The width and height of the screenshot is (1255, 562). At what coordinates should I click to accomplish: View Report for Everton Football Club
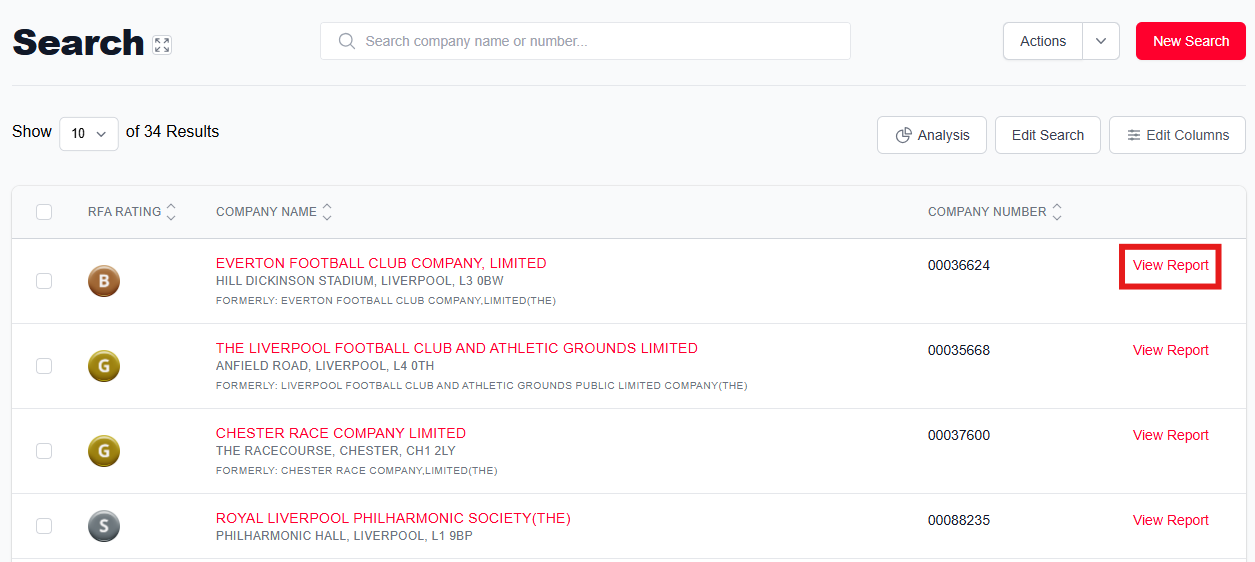(x=1170, y=266)
